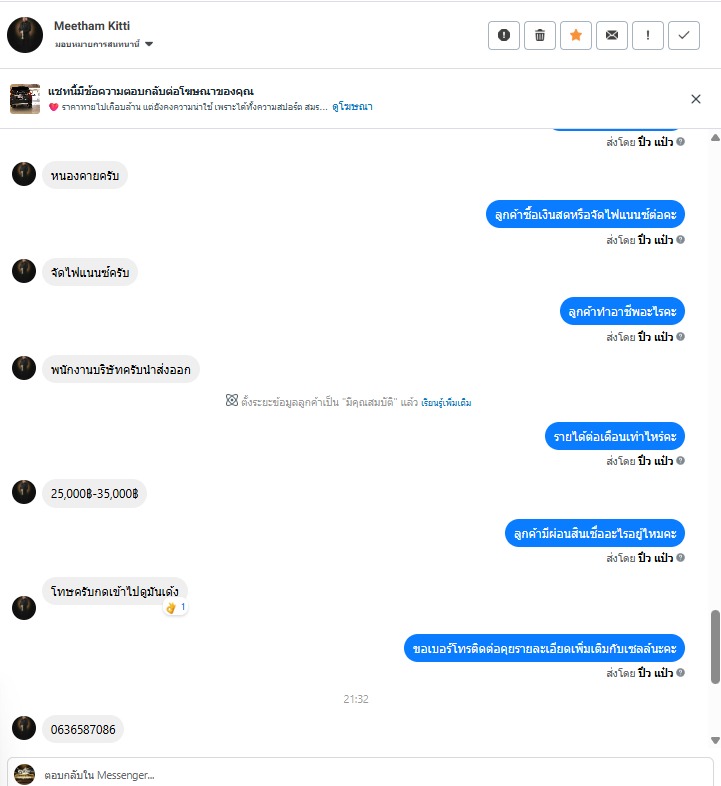Mark conversation done with checkmark icon
The image size is (721, 786).
684,35
